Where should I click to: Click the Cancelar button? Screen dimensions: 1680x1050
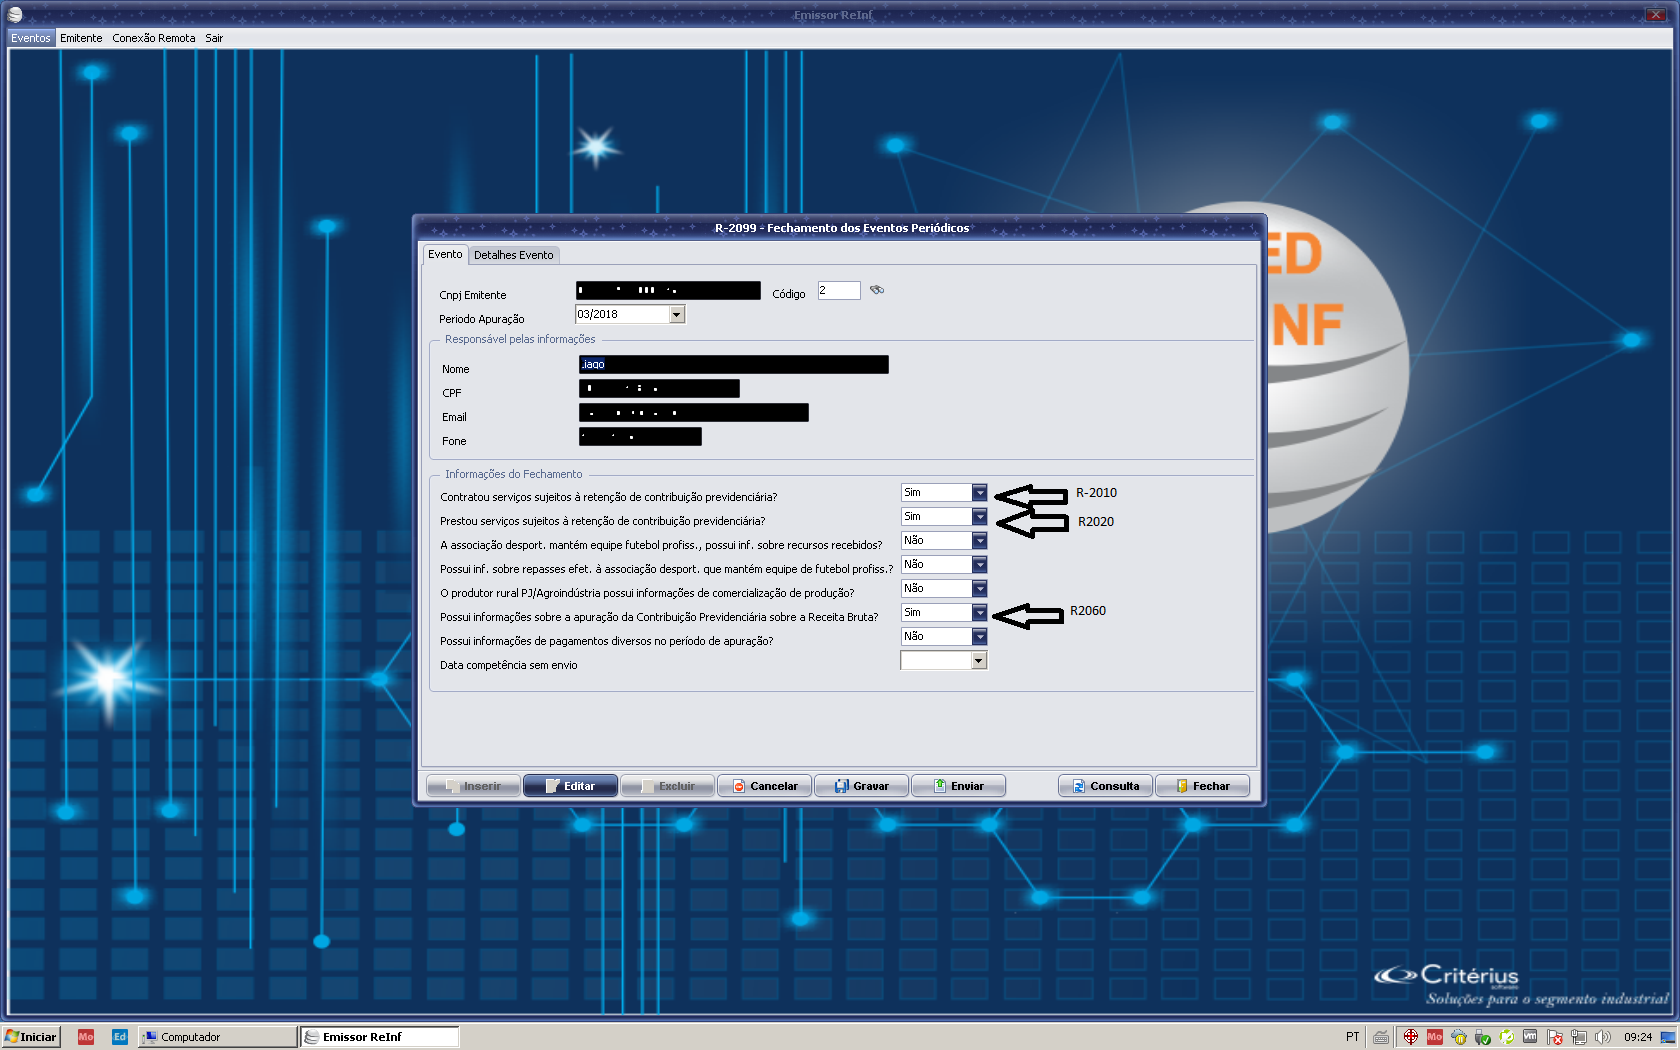[764, 786]
